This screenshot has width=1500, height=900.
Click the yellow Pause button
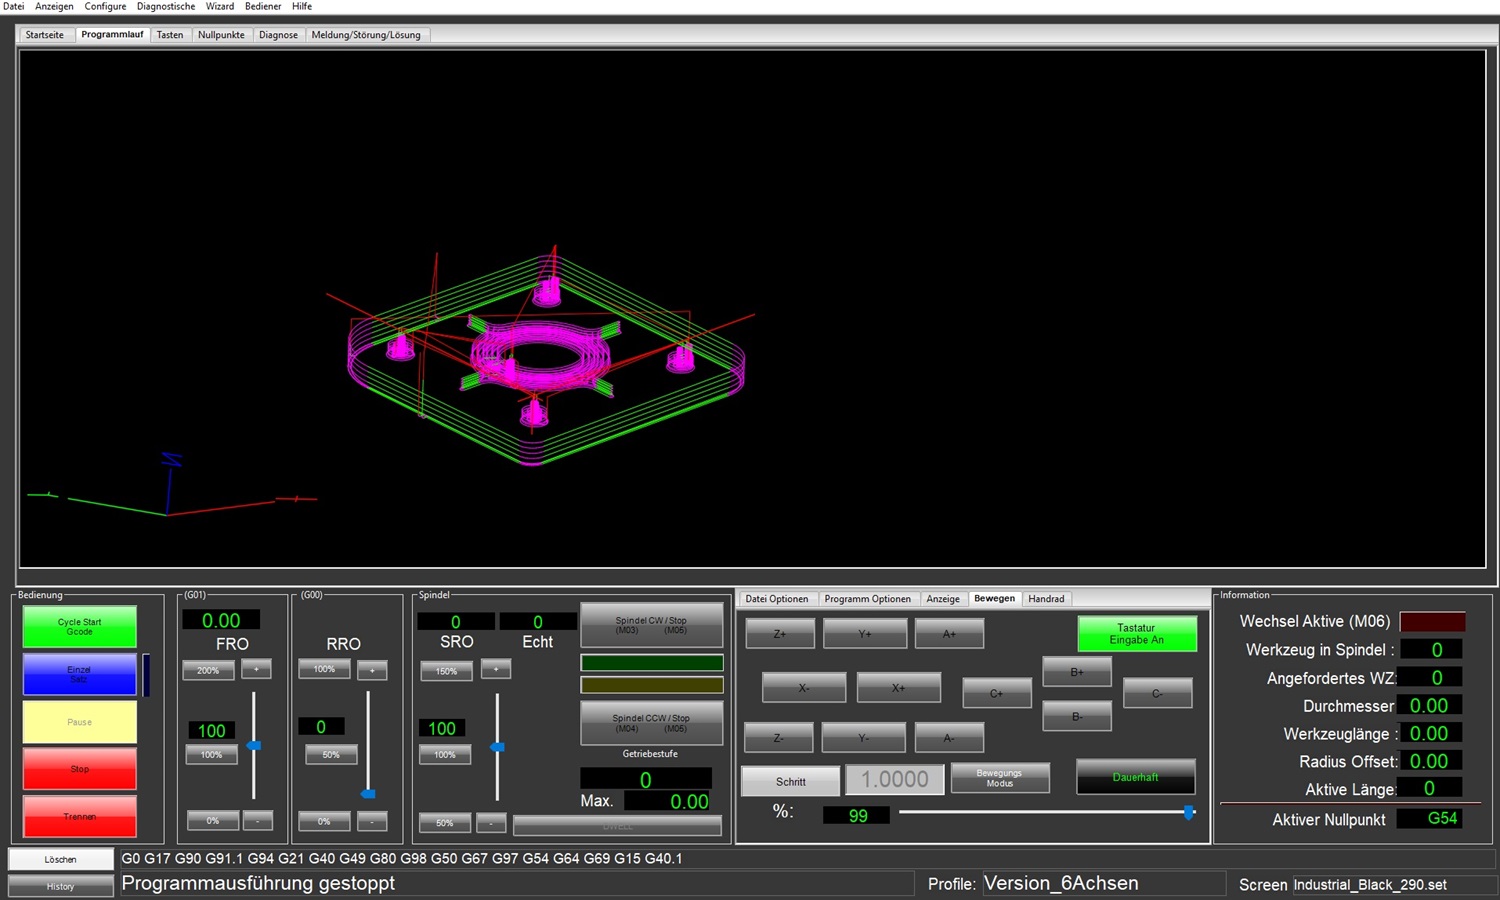[80, 722]
